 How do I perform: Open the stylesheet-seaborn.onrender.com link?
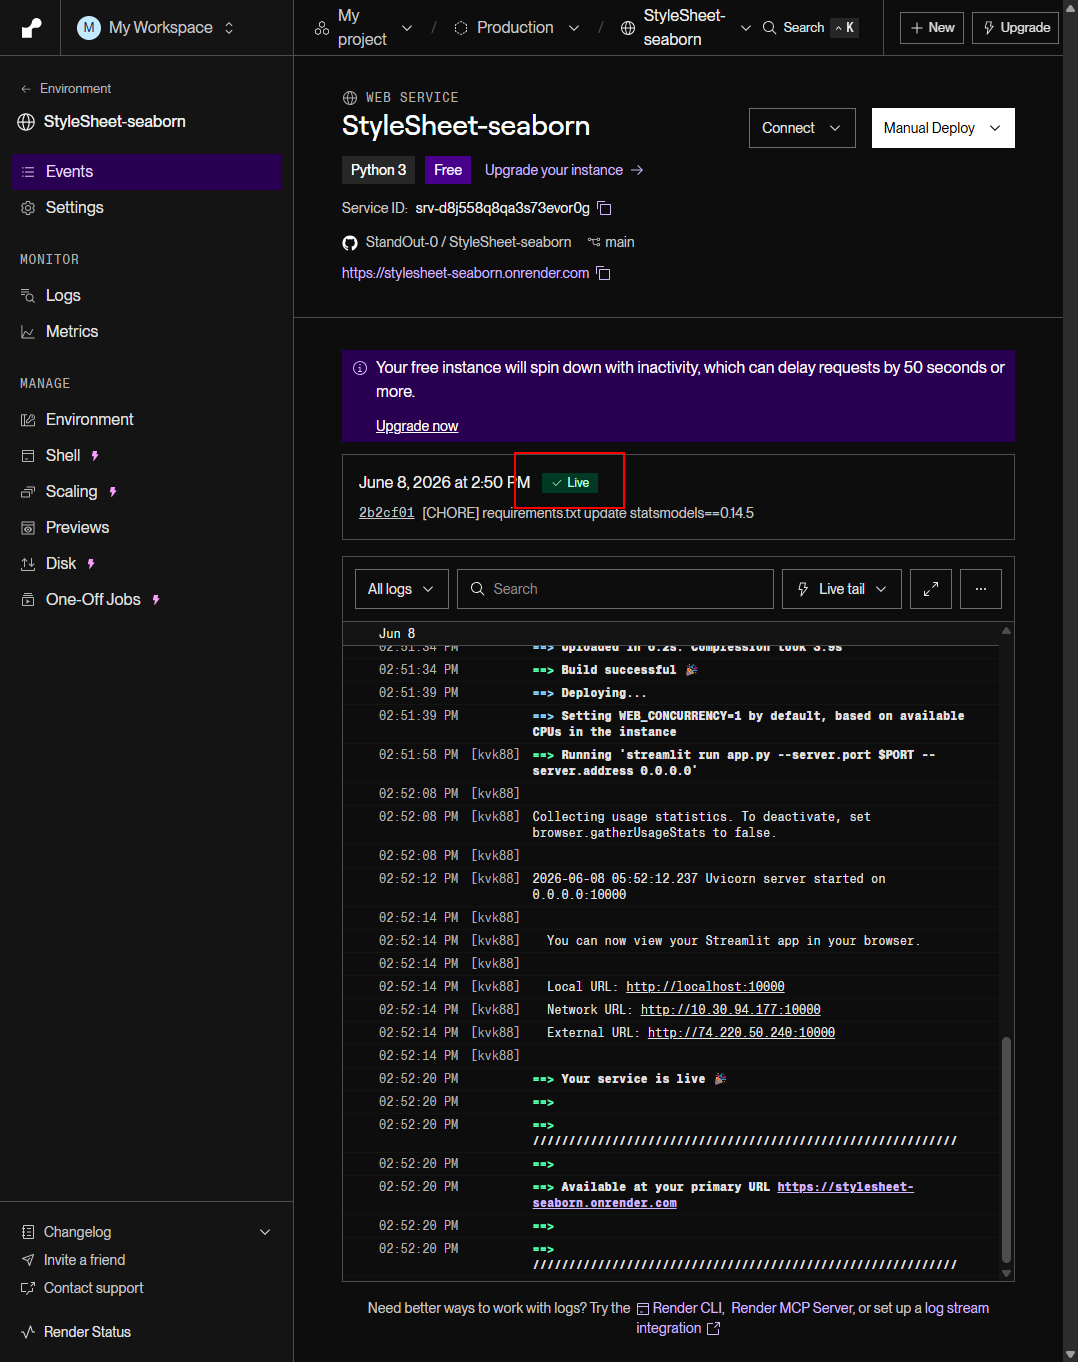(465, 273)
